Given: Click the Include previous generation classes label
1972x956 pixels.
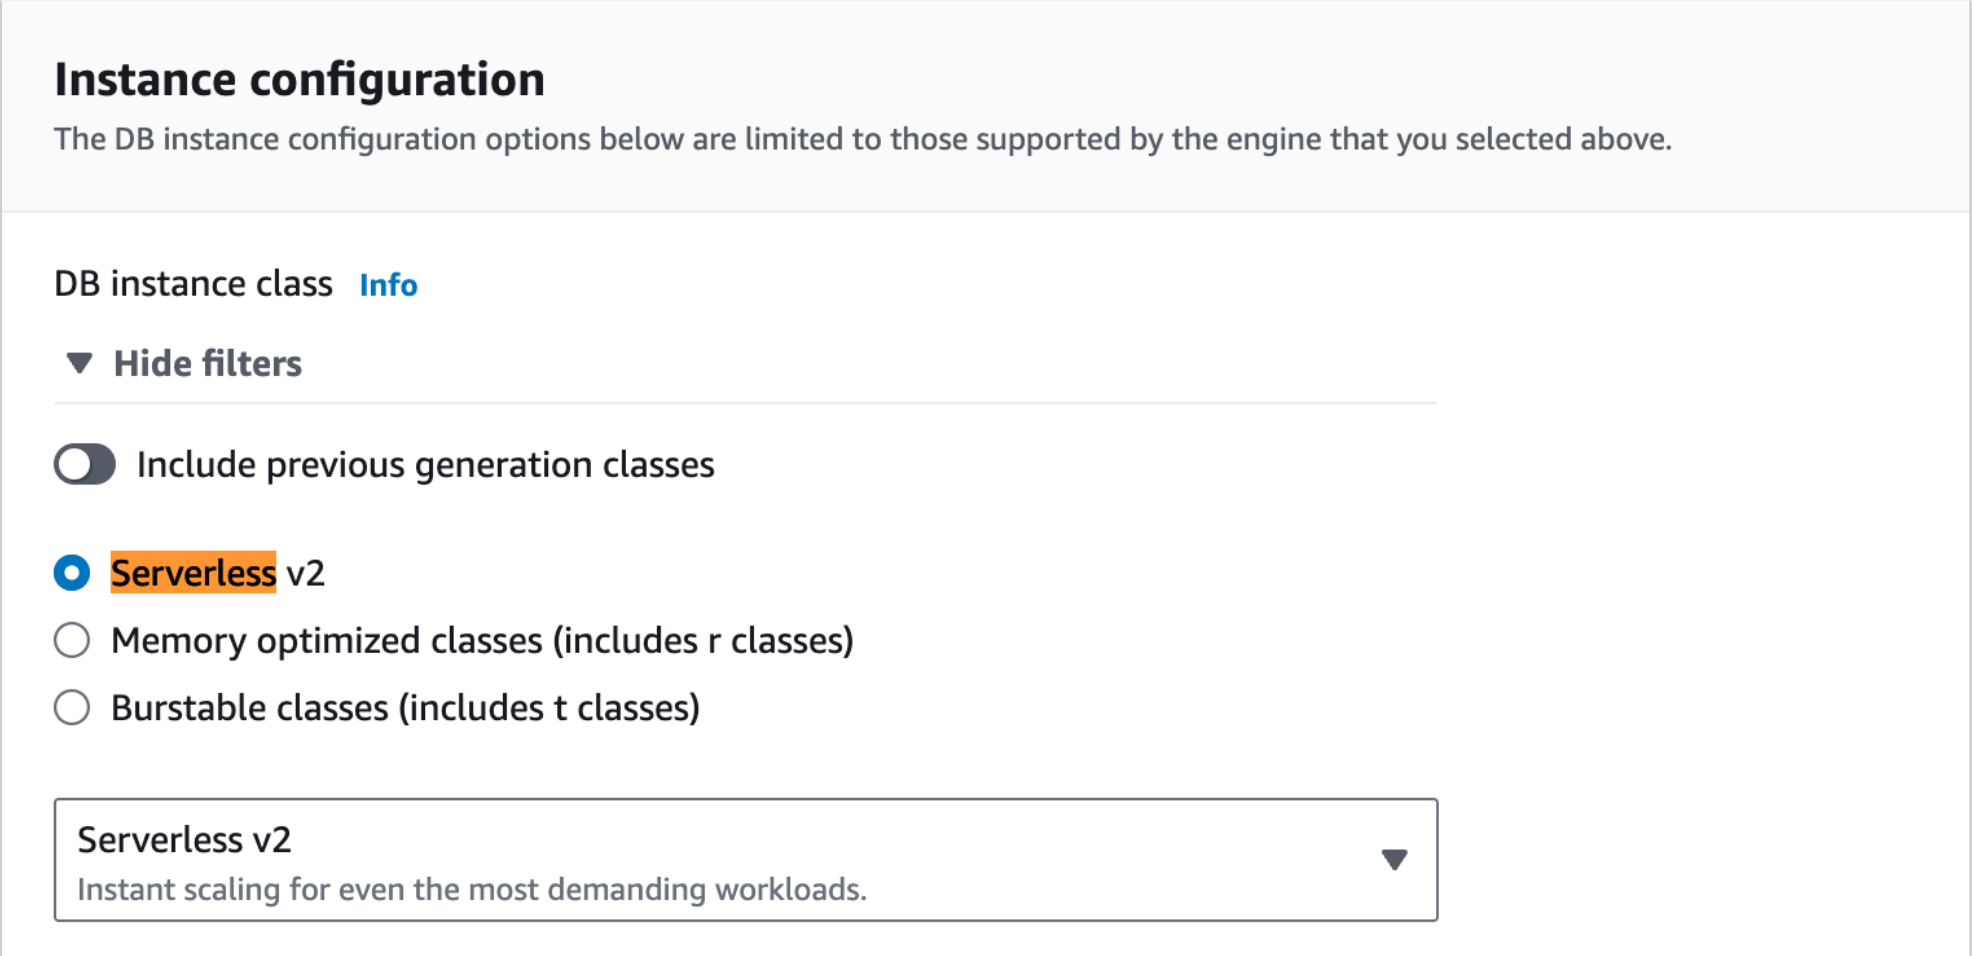Looking at the screenshot, I should 425,464.
